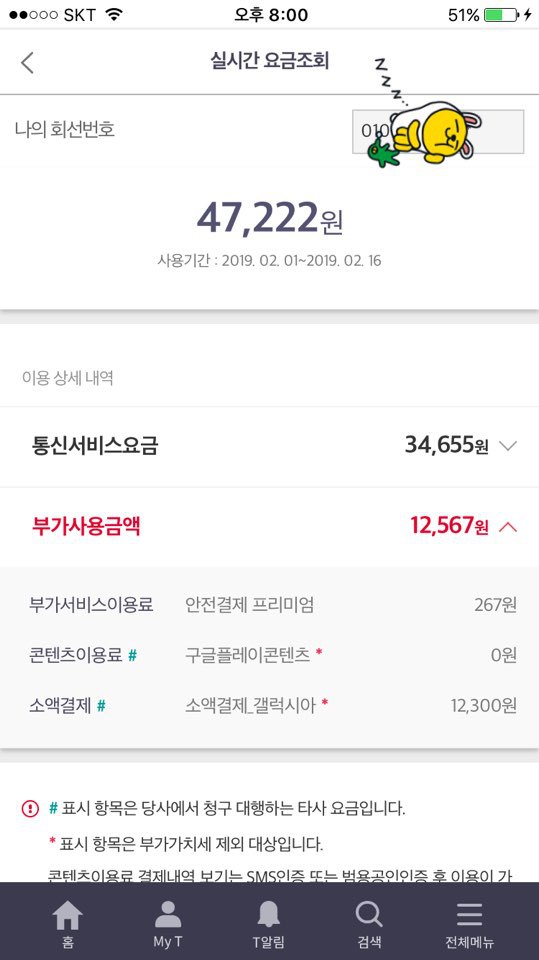Open the 전체메뉴 hamburger icon
This screenshot has width=539, height=960.
click(x=469, y=915)
